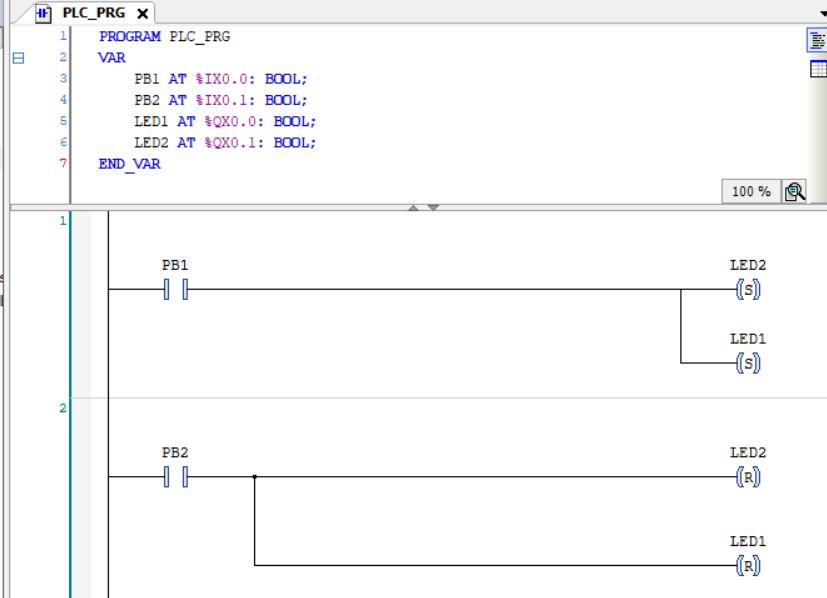
Task: Select the LED2 reset coil
Action: [748, 478]
